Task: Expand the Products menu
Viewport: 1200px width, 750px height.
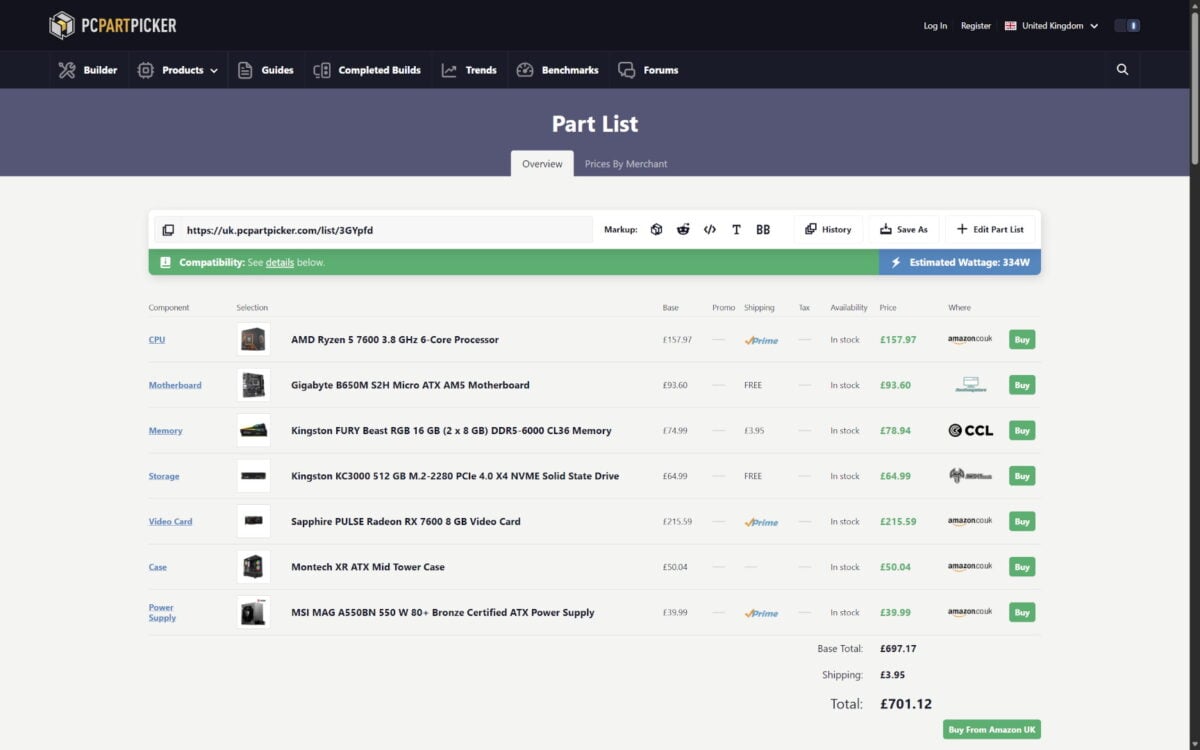Action: tap(178, 70)
